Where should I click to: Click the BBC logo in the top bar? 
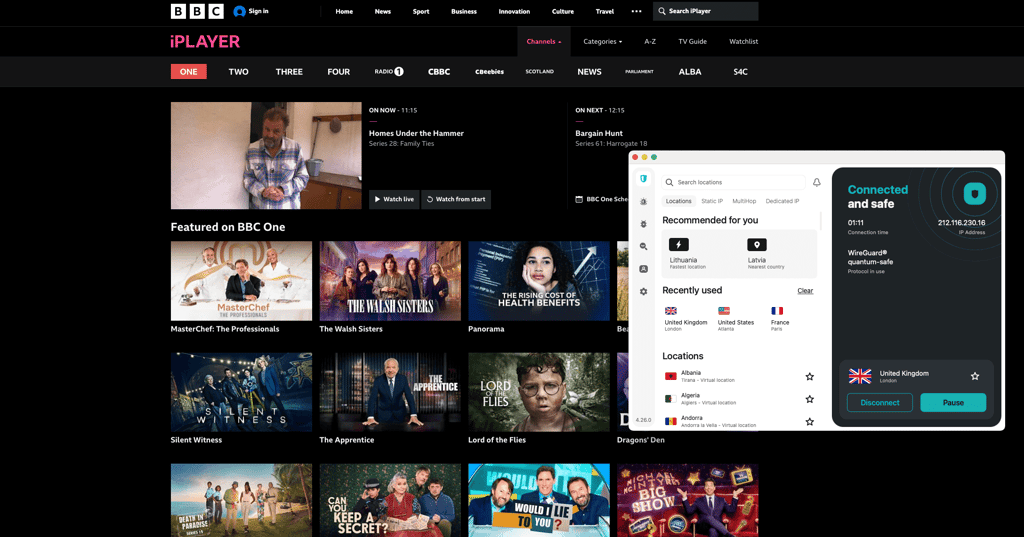(197, 11)
